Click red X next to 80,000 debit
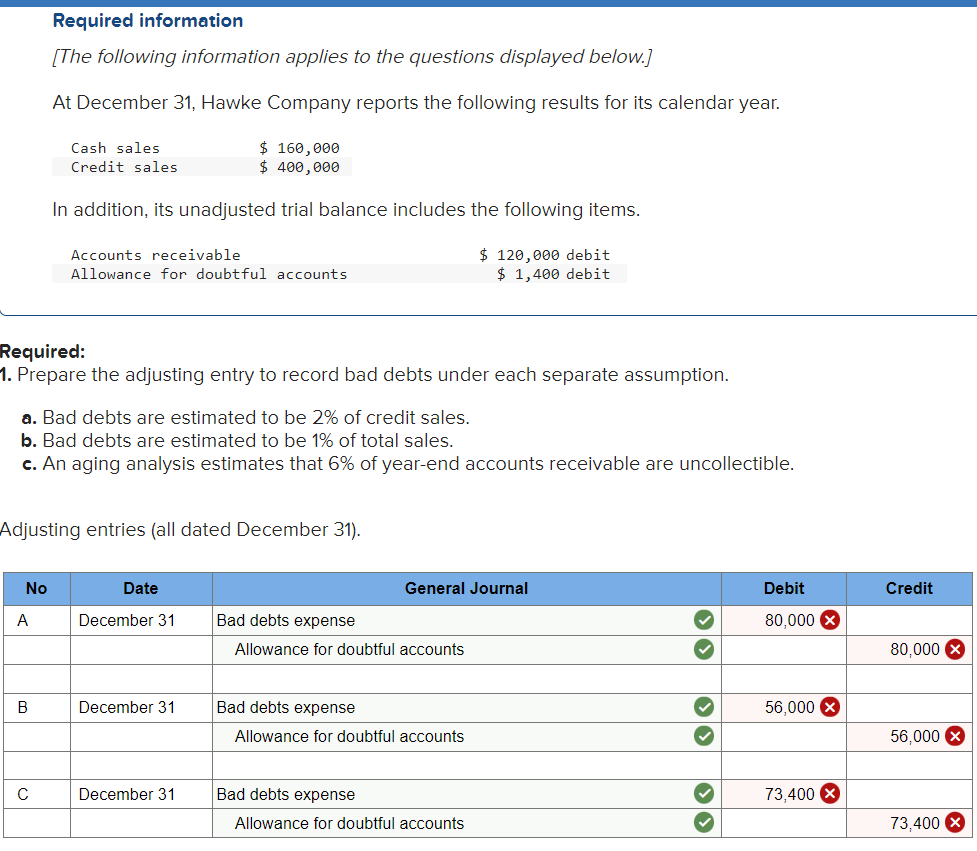977x851 pixels. click(x=830, y=620)
